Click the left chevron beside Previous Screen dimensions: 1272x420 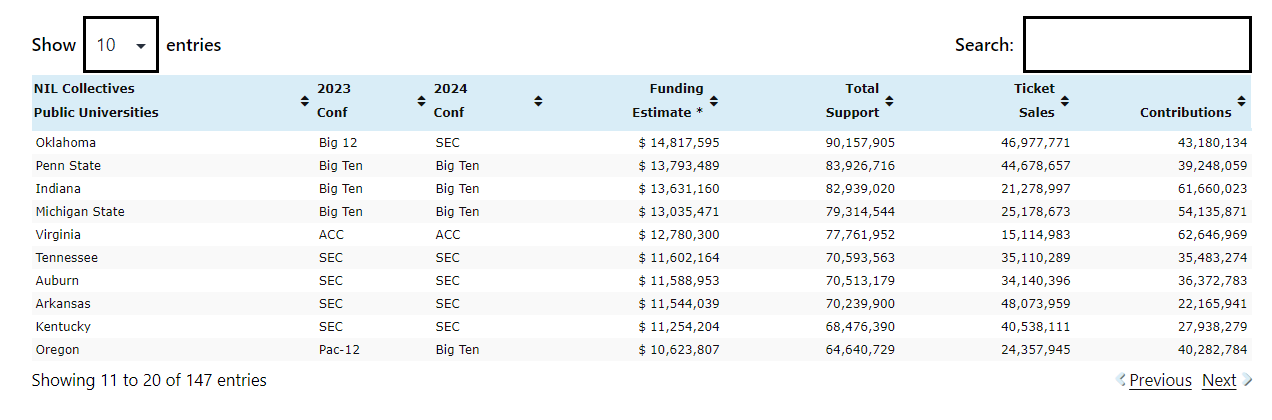coord(1121,380)
